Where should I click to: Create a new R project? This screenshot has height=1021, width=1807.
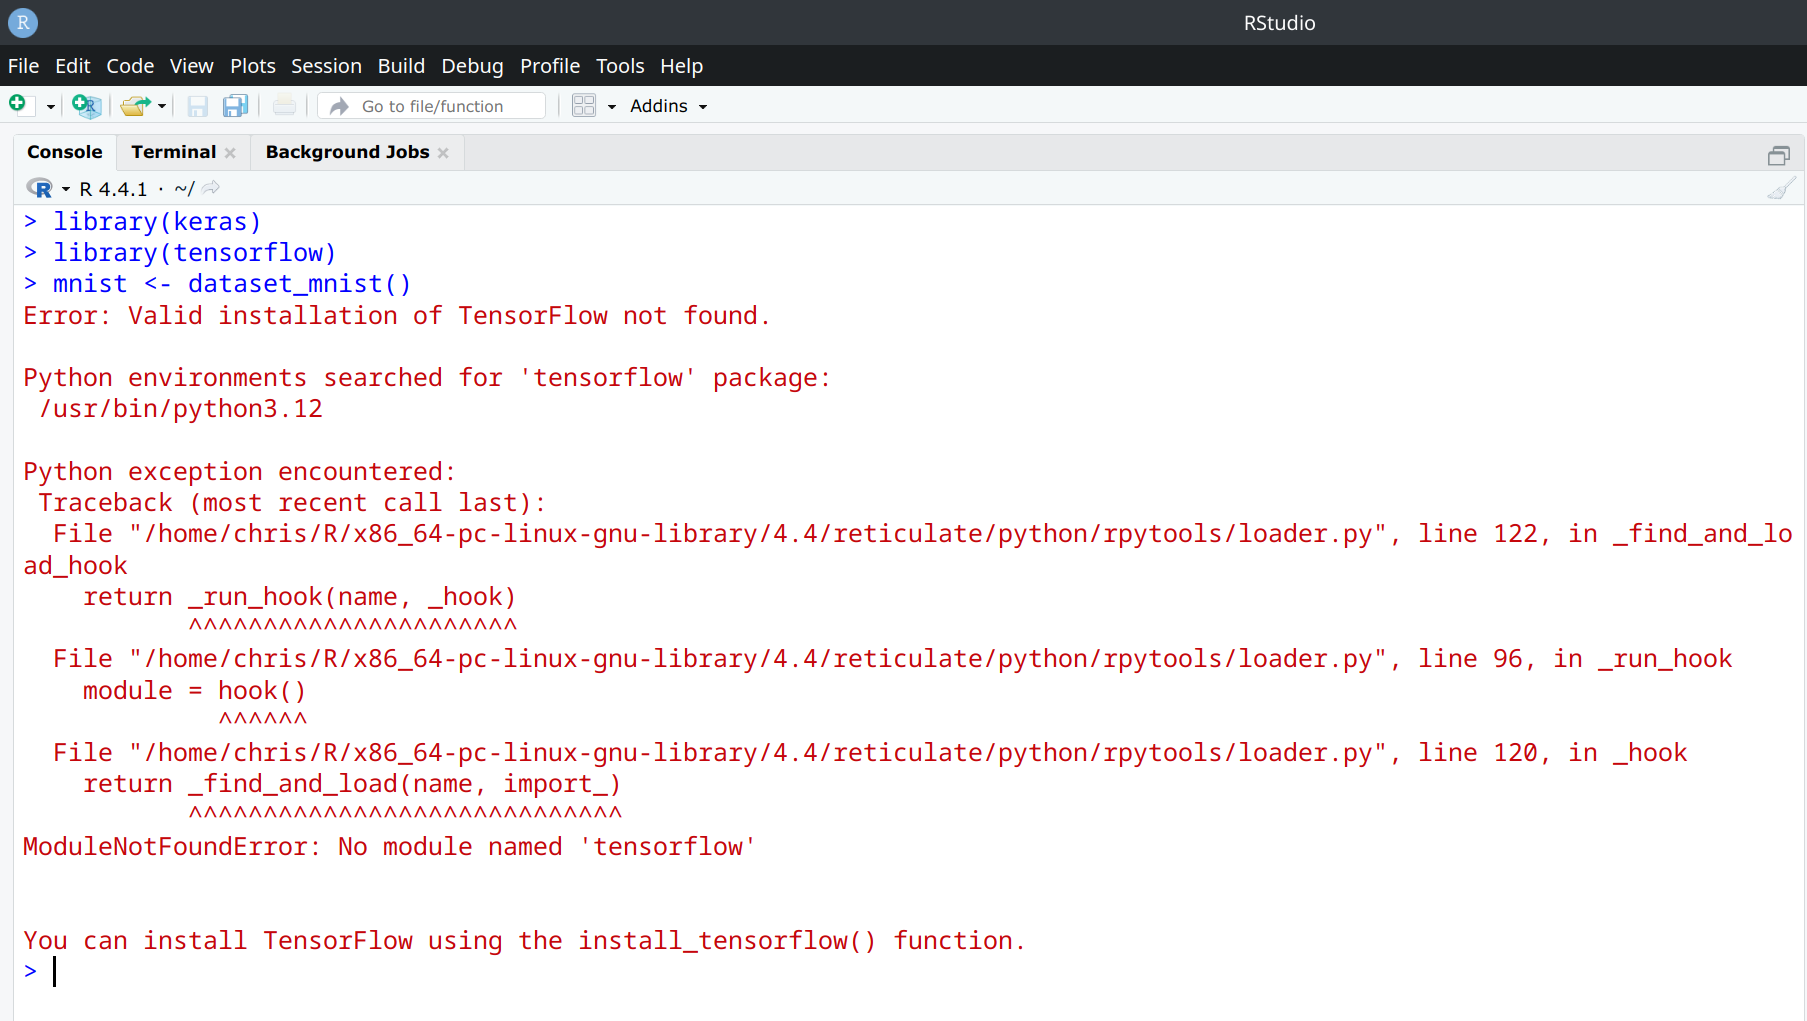pos(86,105)
